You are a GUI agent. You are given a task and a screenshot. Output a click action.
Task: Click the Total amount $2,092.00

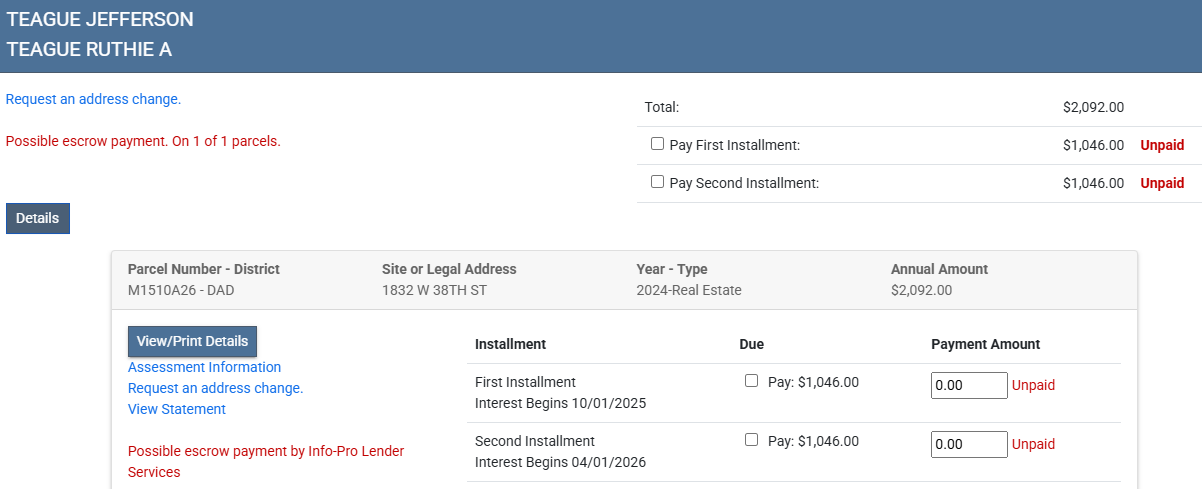point(1093,107)
